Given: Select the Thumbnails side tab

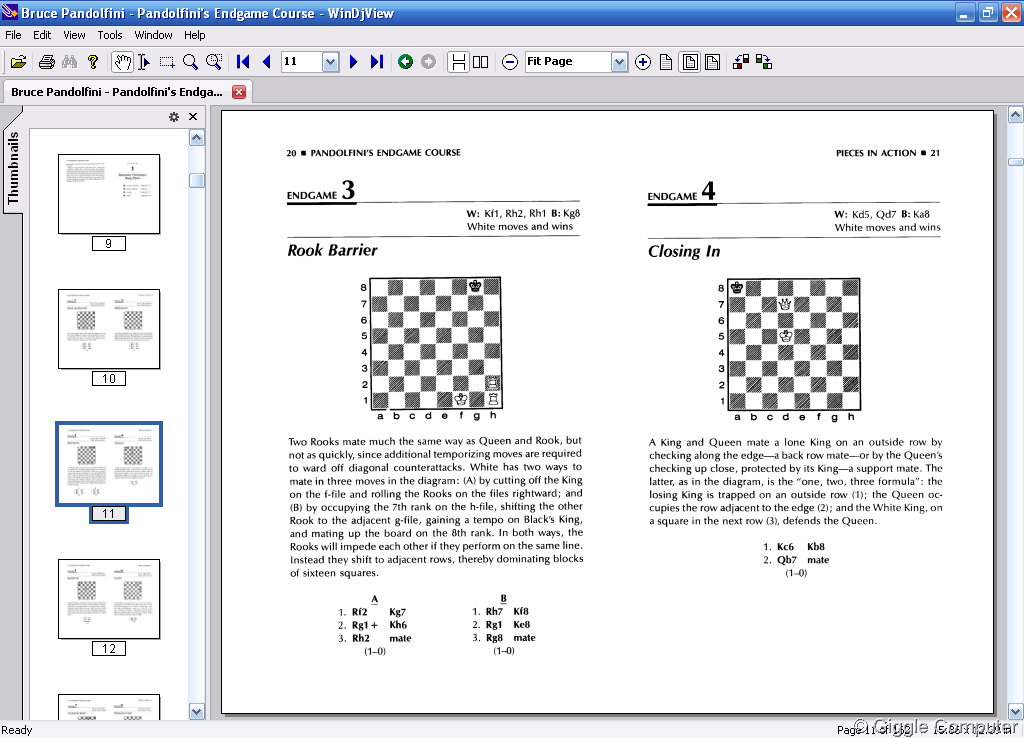Looking at the screenshot, I should coord(12,168).
